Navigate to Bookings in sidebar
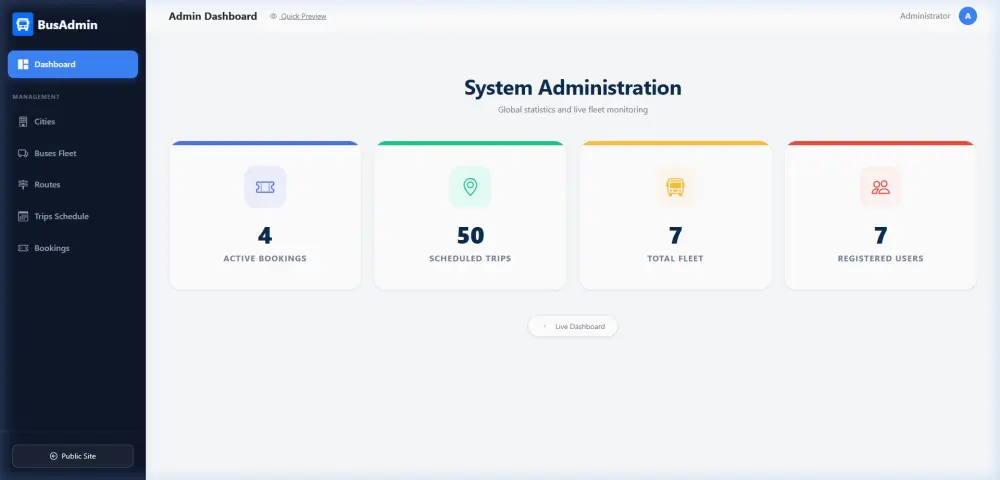 [x=73, y=248]
